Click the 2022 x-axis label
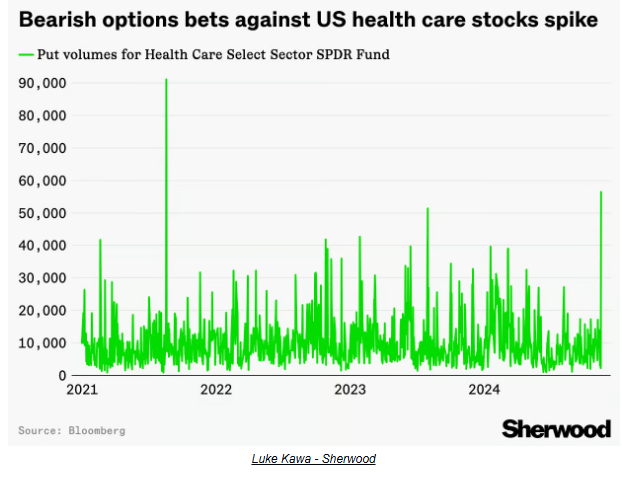This screenshot has width=622, height=481. click(x=216, y=389)
